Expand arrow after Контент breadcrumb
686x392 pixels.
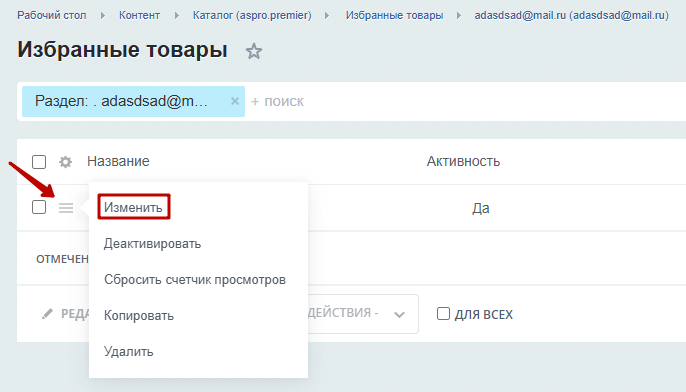click(176, 16)
